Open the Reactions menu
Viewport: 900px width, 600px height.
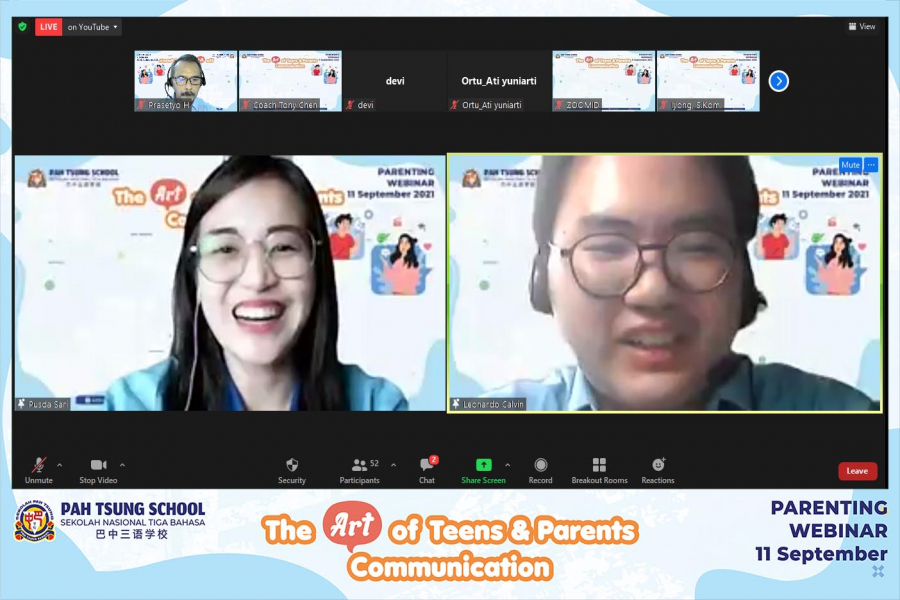[658, 466]
